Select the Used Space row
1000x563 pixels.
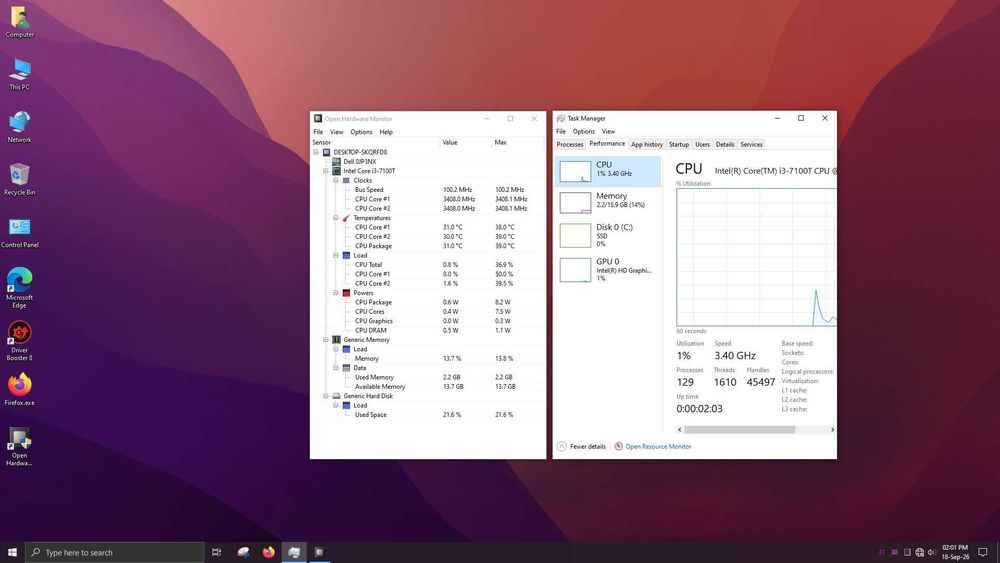point(428,415)
